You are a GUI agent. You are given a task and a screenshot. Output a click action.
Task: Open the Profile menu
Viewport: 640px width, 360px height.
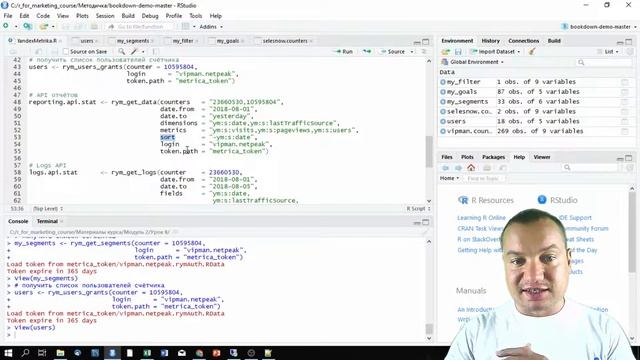tap(173, 16)
